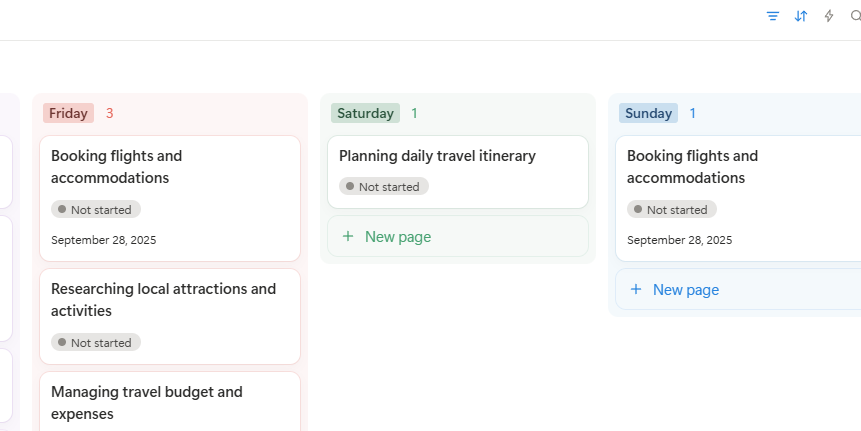Click Not started status on Researching card

coord(96,343)
